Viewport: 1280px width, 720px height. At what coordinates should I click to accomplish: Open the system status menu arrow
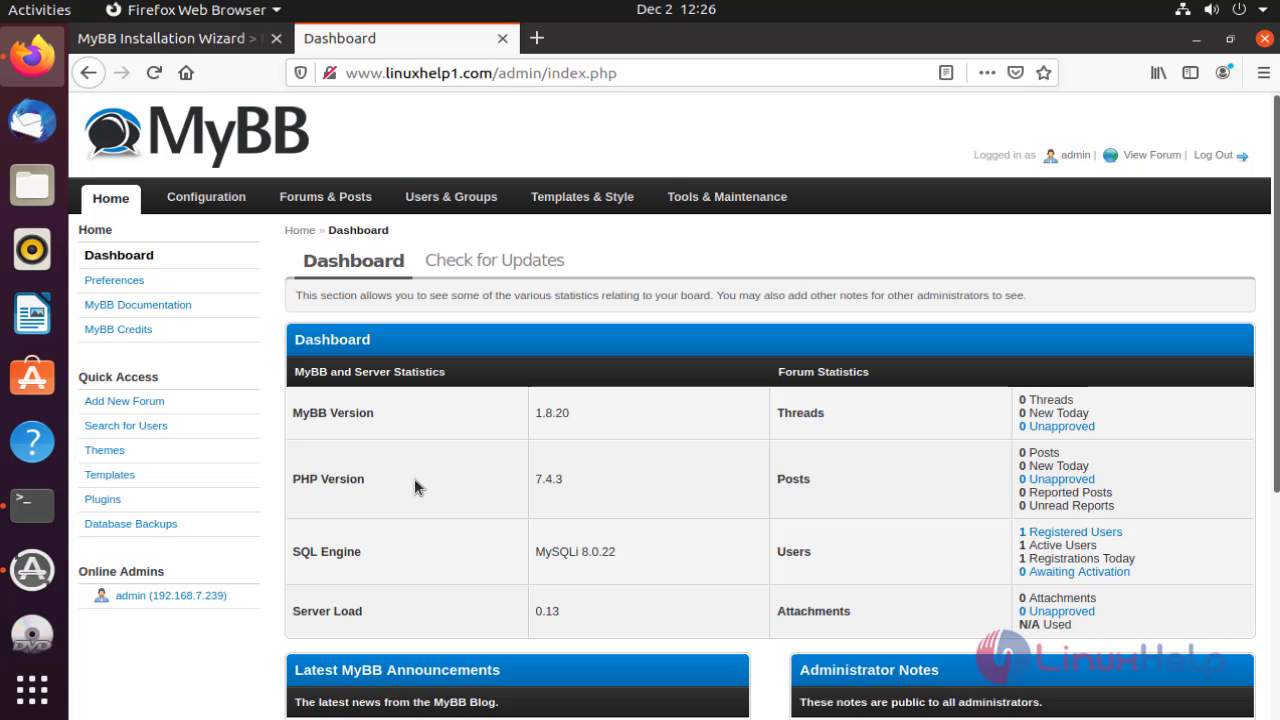pyautogui.click(x=1265, y=10)
